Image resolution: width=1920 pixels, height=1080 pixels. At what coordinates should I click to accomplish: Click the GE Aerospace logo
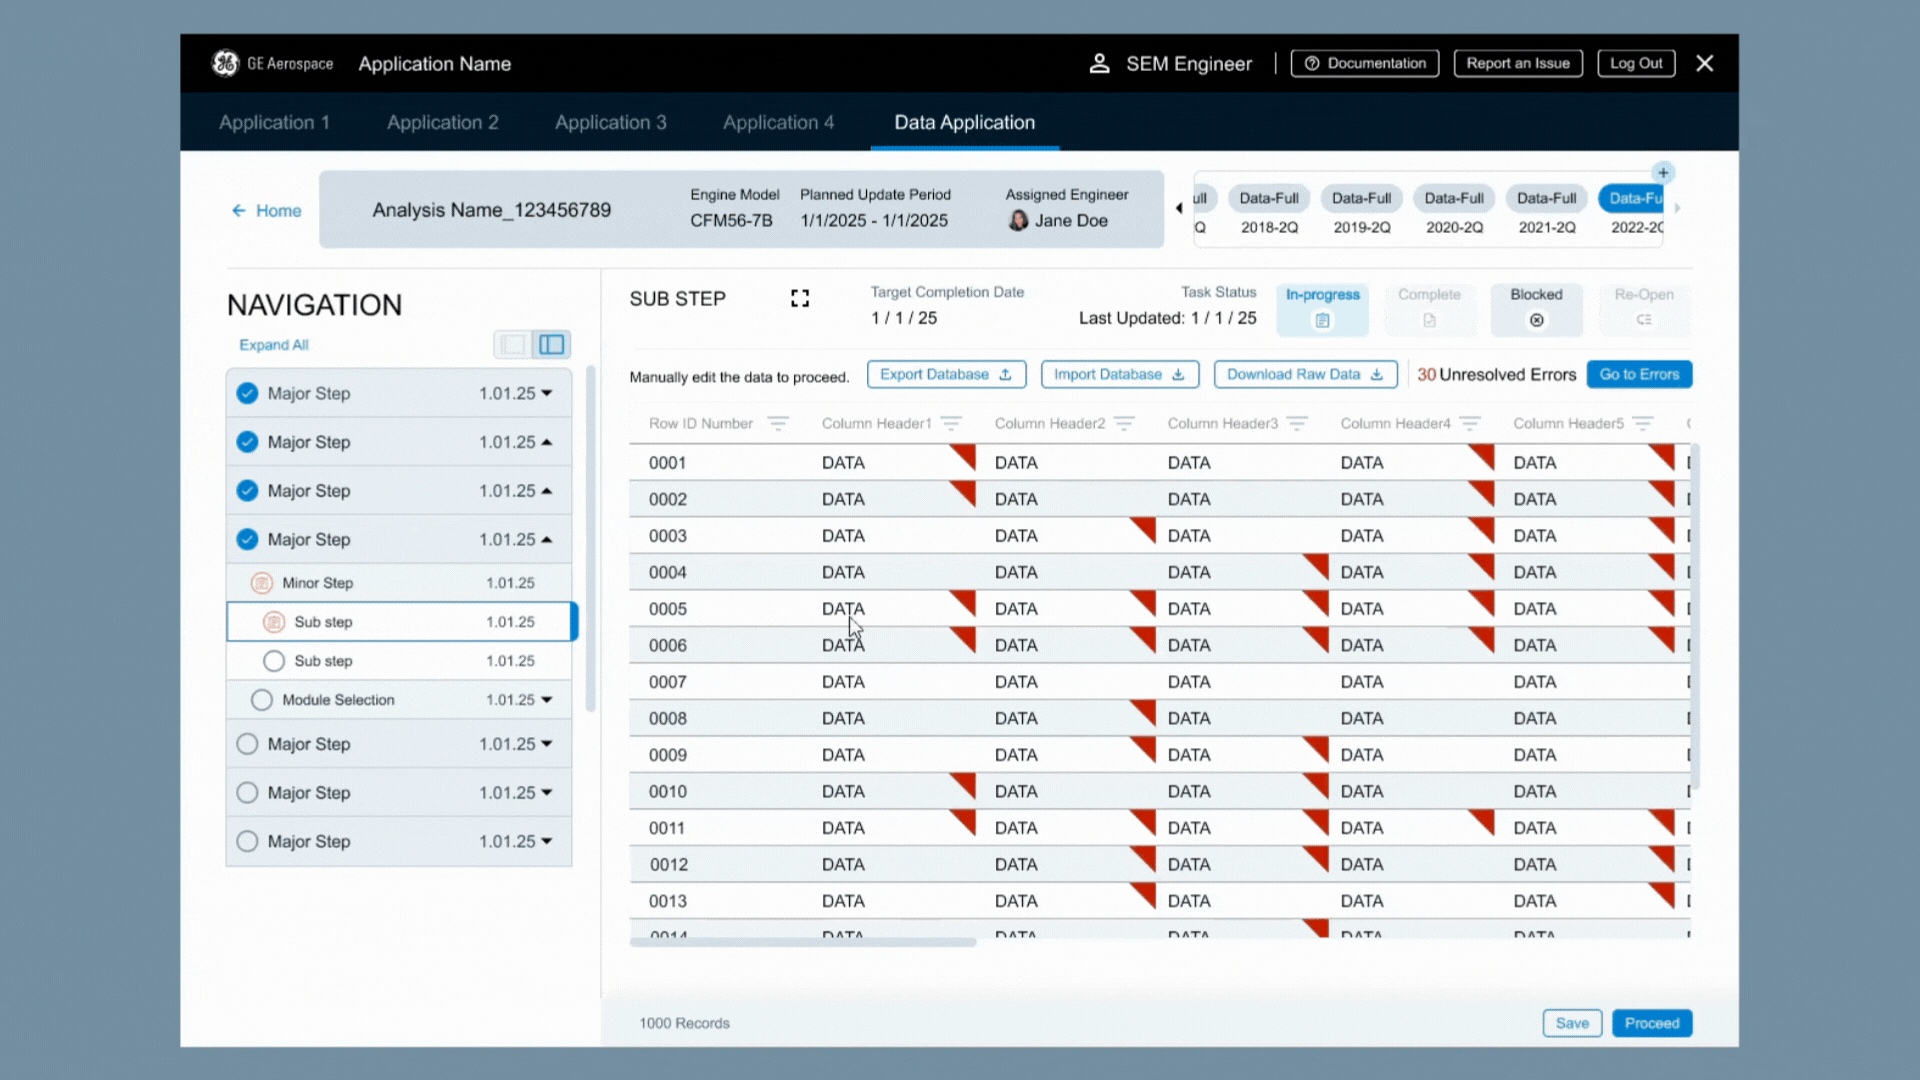[x=226, y=63]
